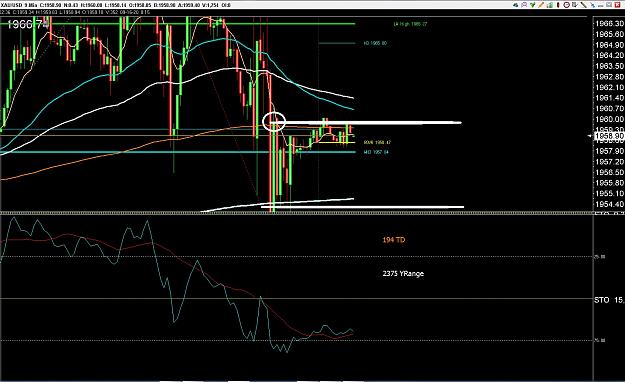This screenshot has width=625, height=382.
Task: Click the 1964.20 price axis label
Action: [x=609, y=55]
